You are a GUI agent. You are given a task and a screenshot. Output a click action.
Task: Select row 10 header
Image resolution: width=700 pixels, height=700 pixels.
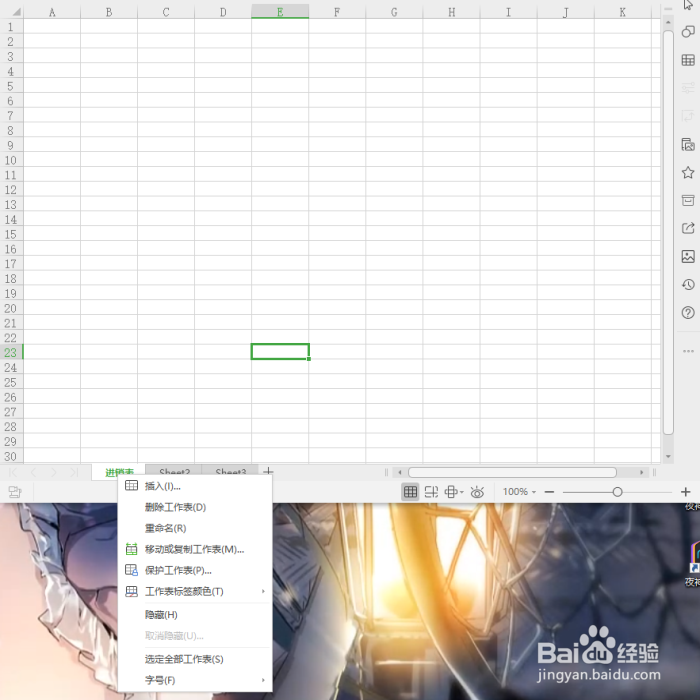click(11, 160)
